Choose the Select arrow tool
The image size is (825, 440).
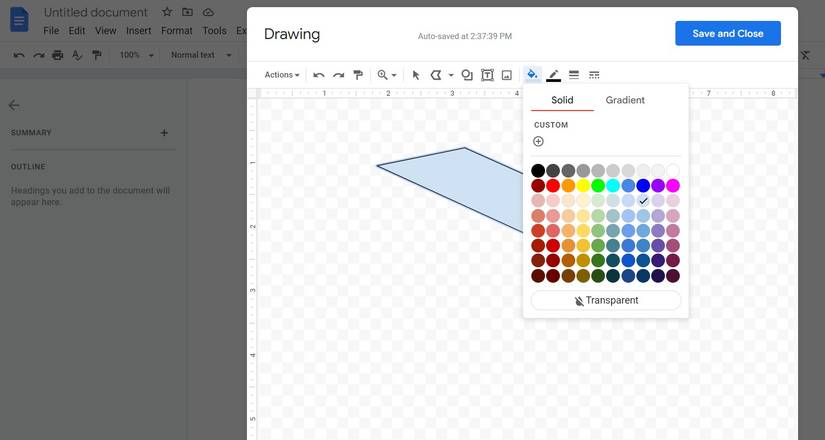(416, 75)
